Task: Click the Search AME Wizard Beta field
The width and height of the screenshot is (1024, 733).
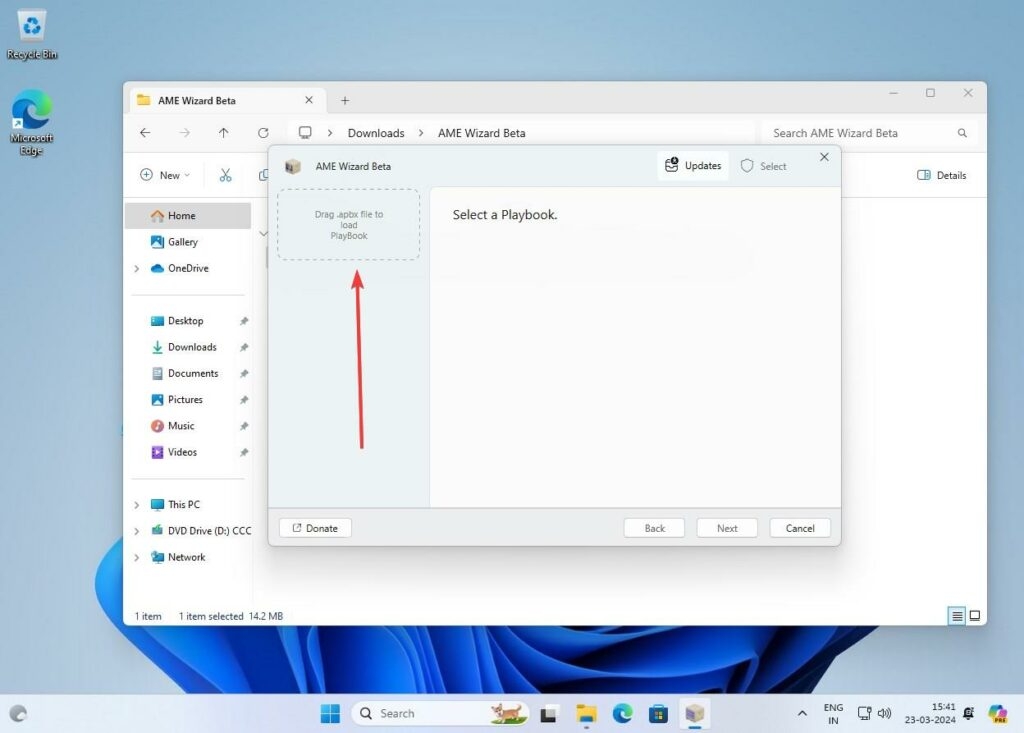Action: coord(860,133)
